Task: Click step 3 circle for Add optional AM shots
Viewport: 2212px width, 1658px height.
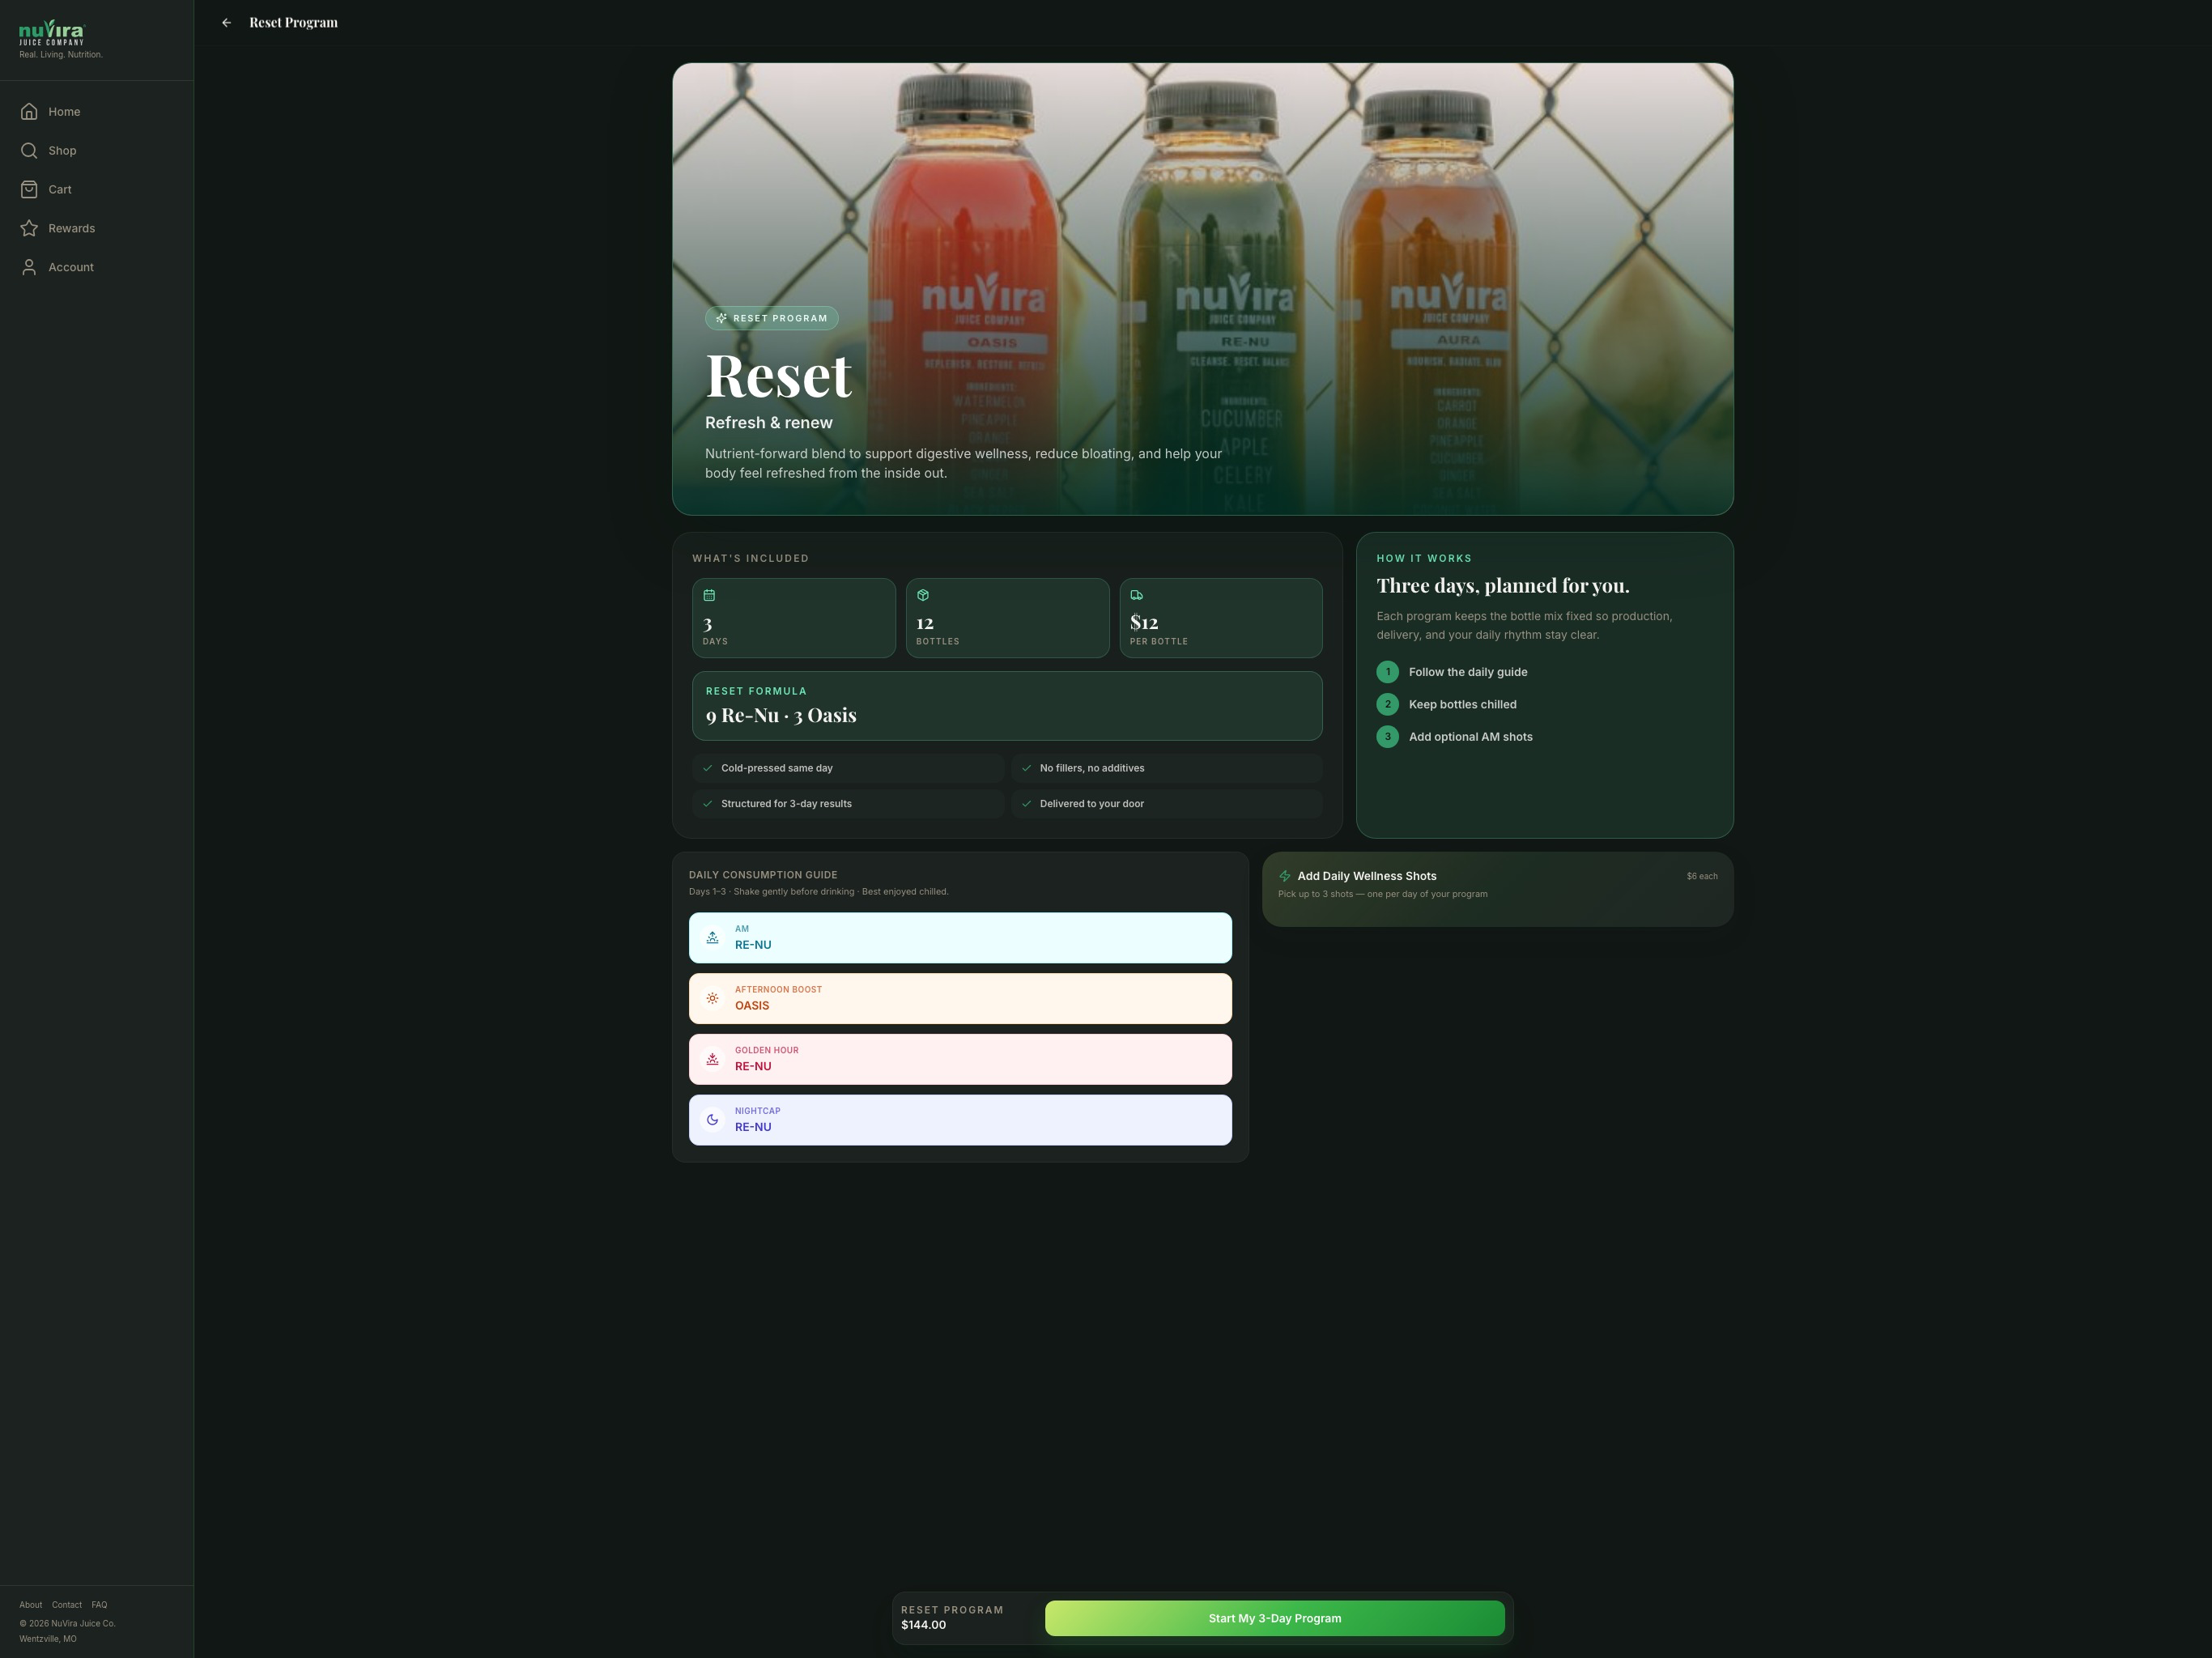Action: [x=1387, y=737]
